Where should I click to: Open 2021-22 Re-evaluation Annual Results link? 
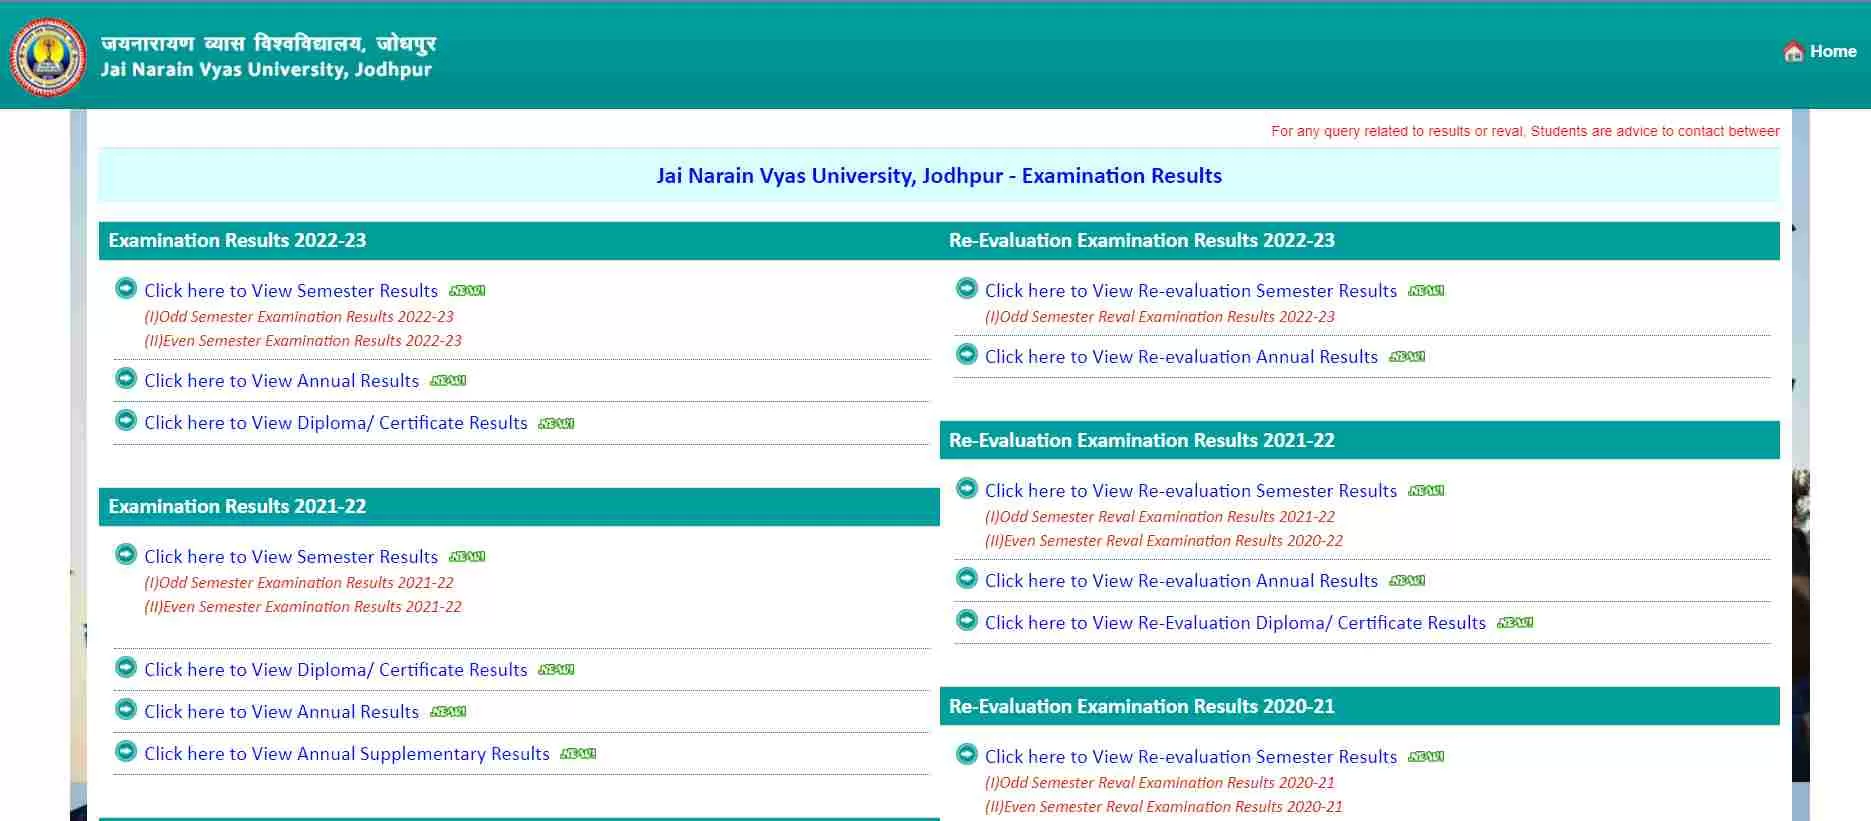(1182, 581)
